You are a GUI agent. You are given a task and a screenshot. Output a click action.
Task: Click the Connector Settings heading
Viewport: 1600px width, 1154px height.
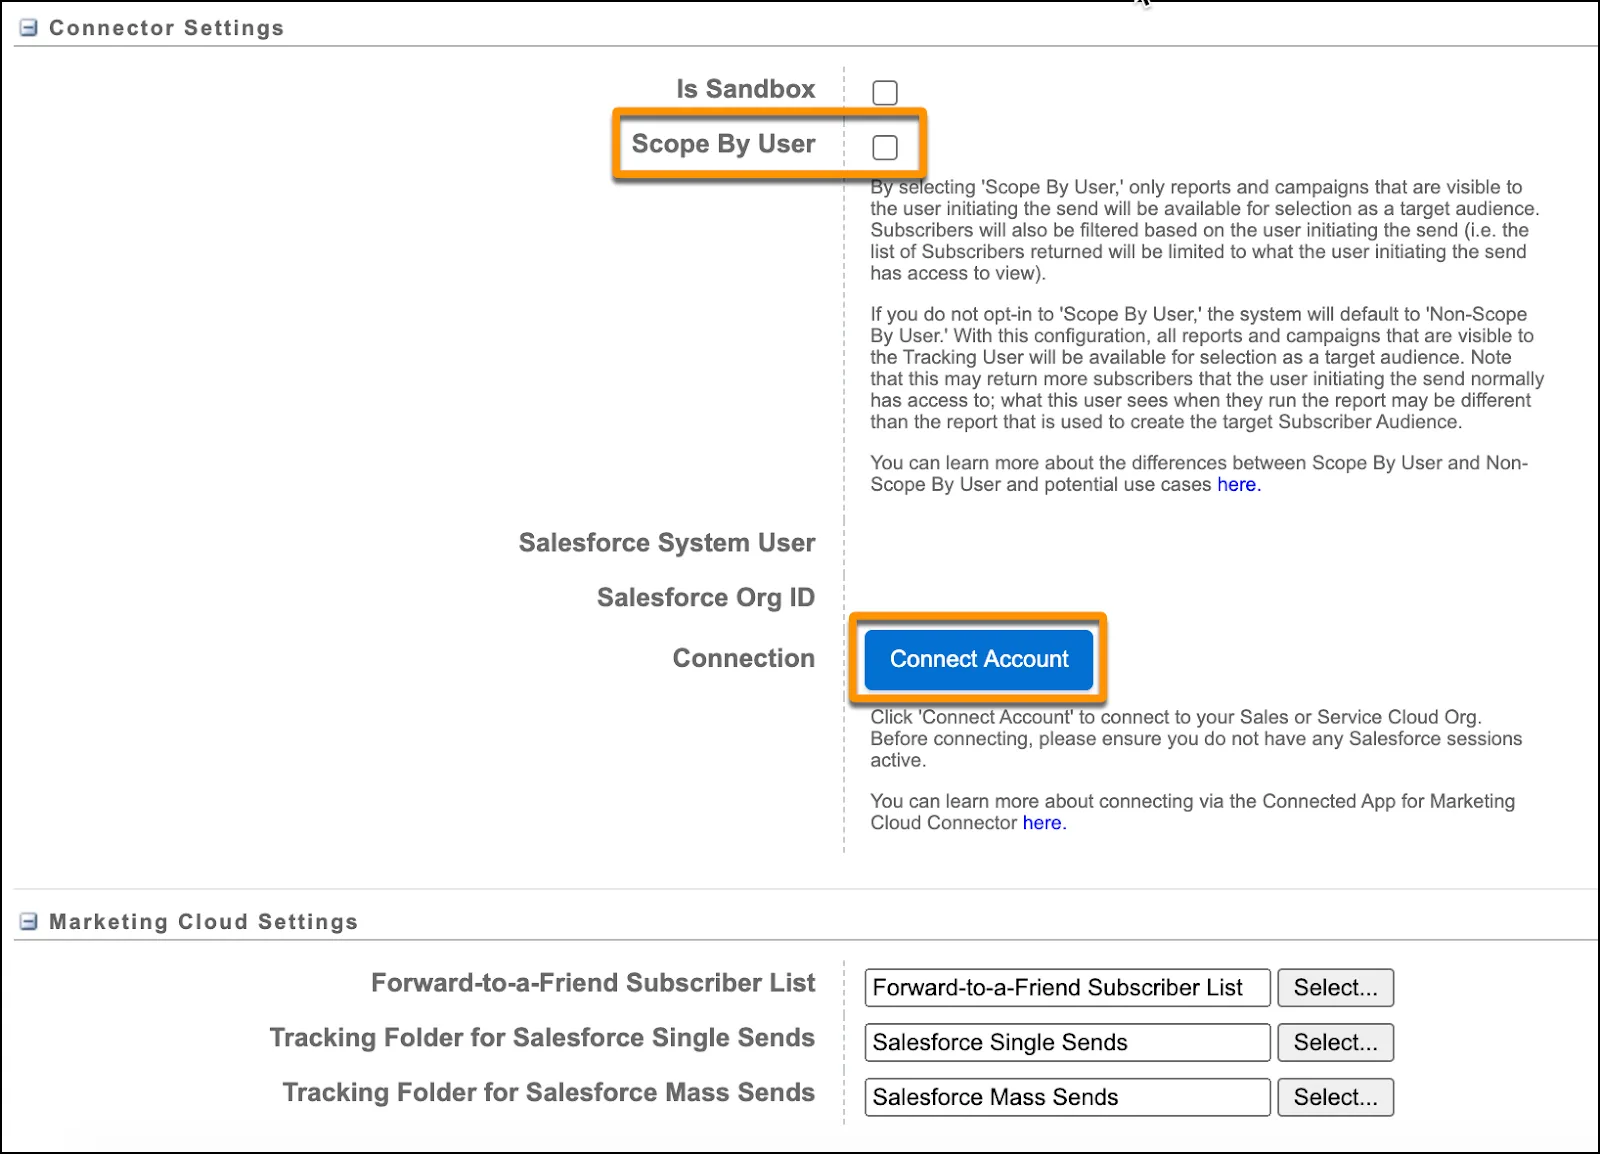(x=166, y=28)
